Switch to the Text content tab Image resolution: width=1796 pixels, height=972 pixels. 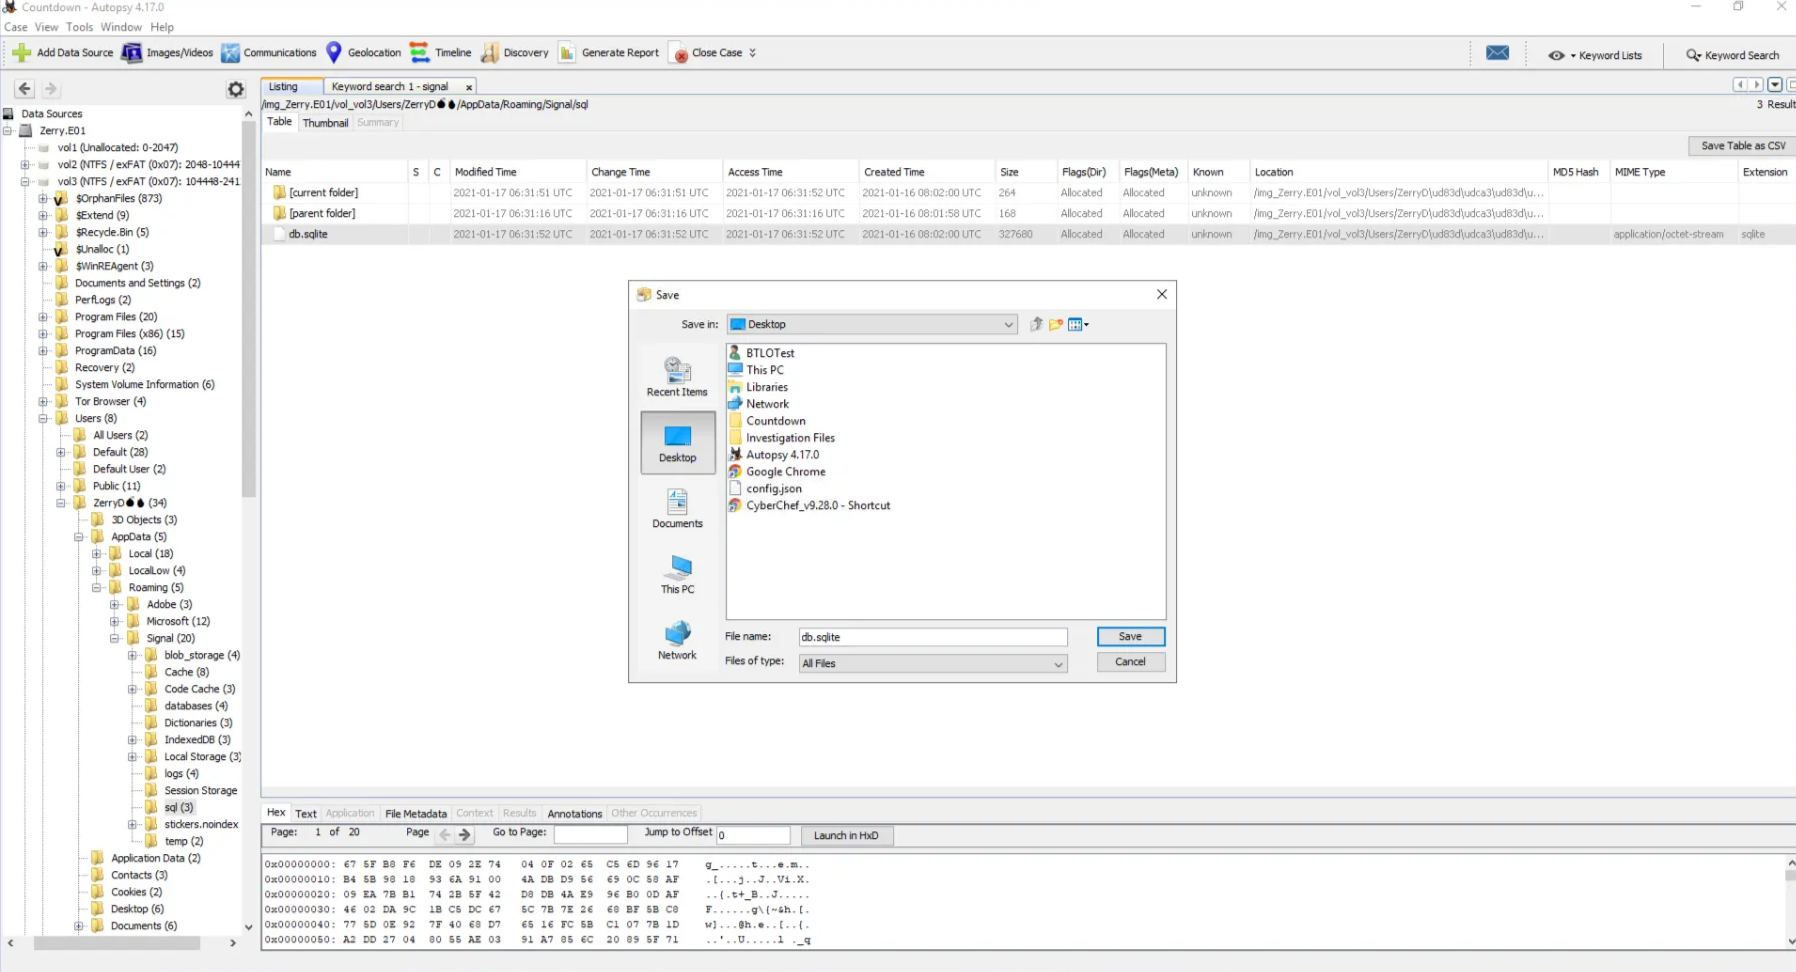tap(306, 814)
